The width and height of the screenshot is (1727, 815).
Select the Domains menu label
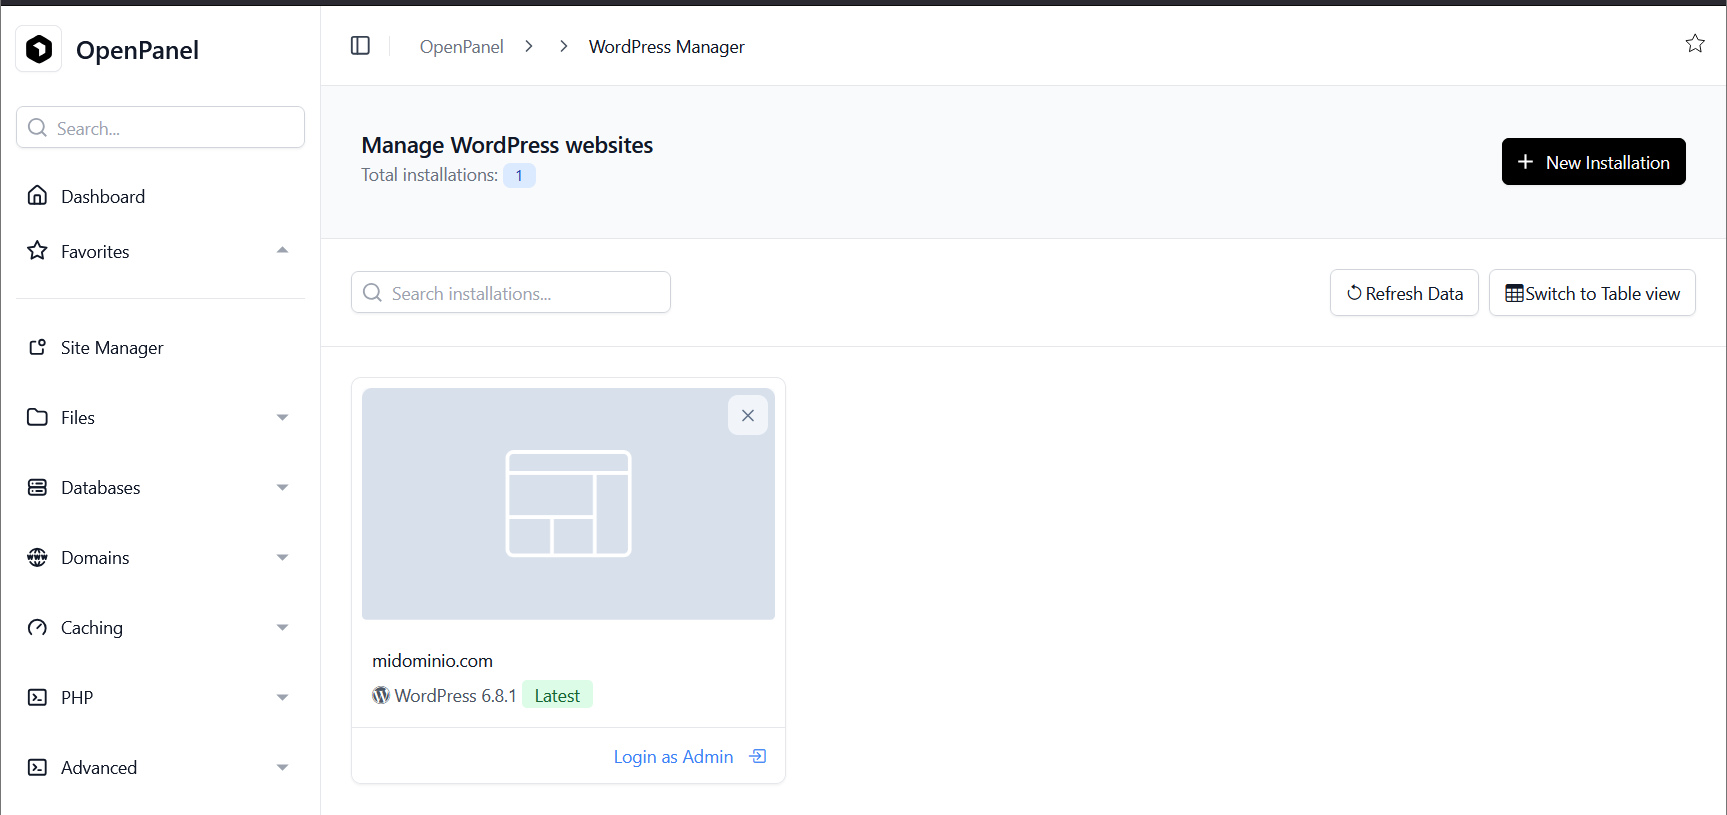tap(95, 558)
